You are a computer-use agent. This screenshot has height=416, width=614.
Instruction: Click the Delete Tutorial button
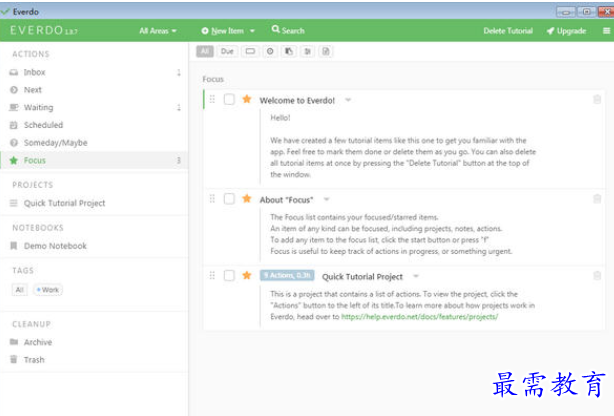click(508, 31)
